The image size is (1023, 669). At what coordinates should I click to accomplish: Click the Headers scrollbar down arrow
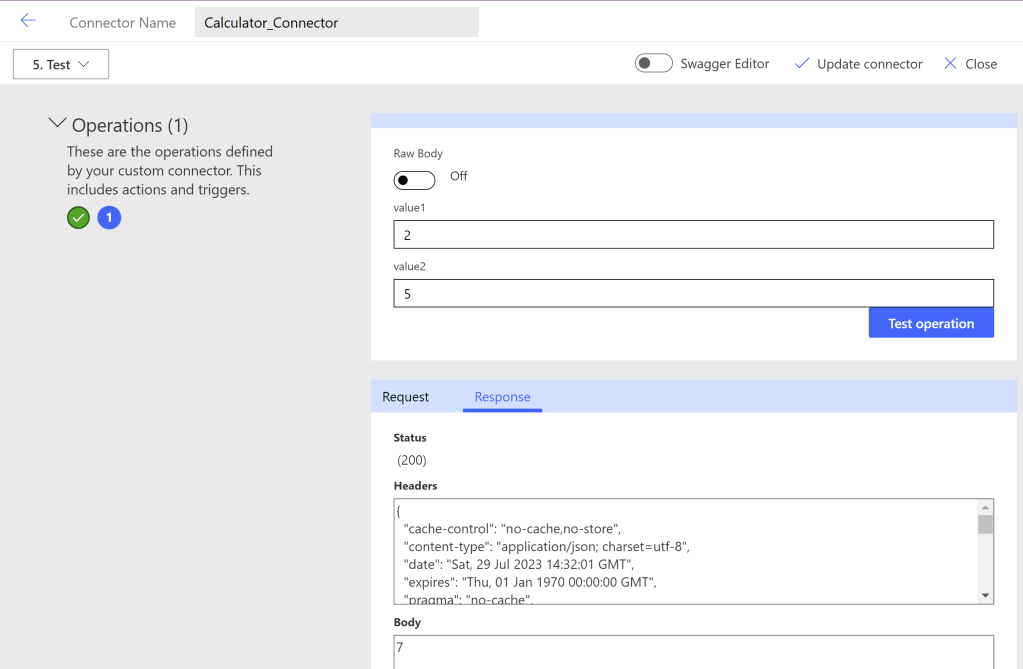click(985, 595)
